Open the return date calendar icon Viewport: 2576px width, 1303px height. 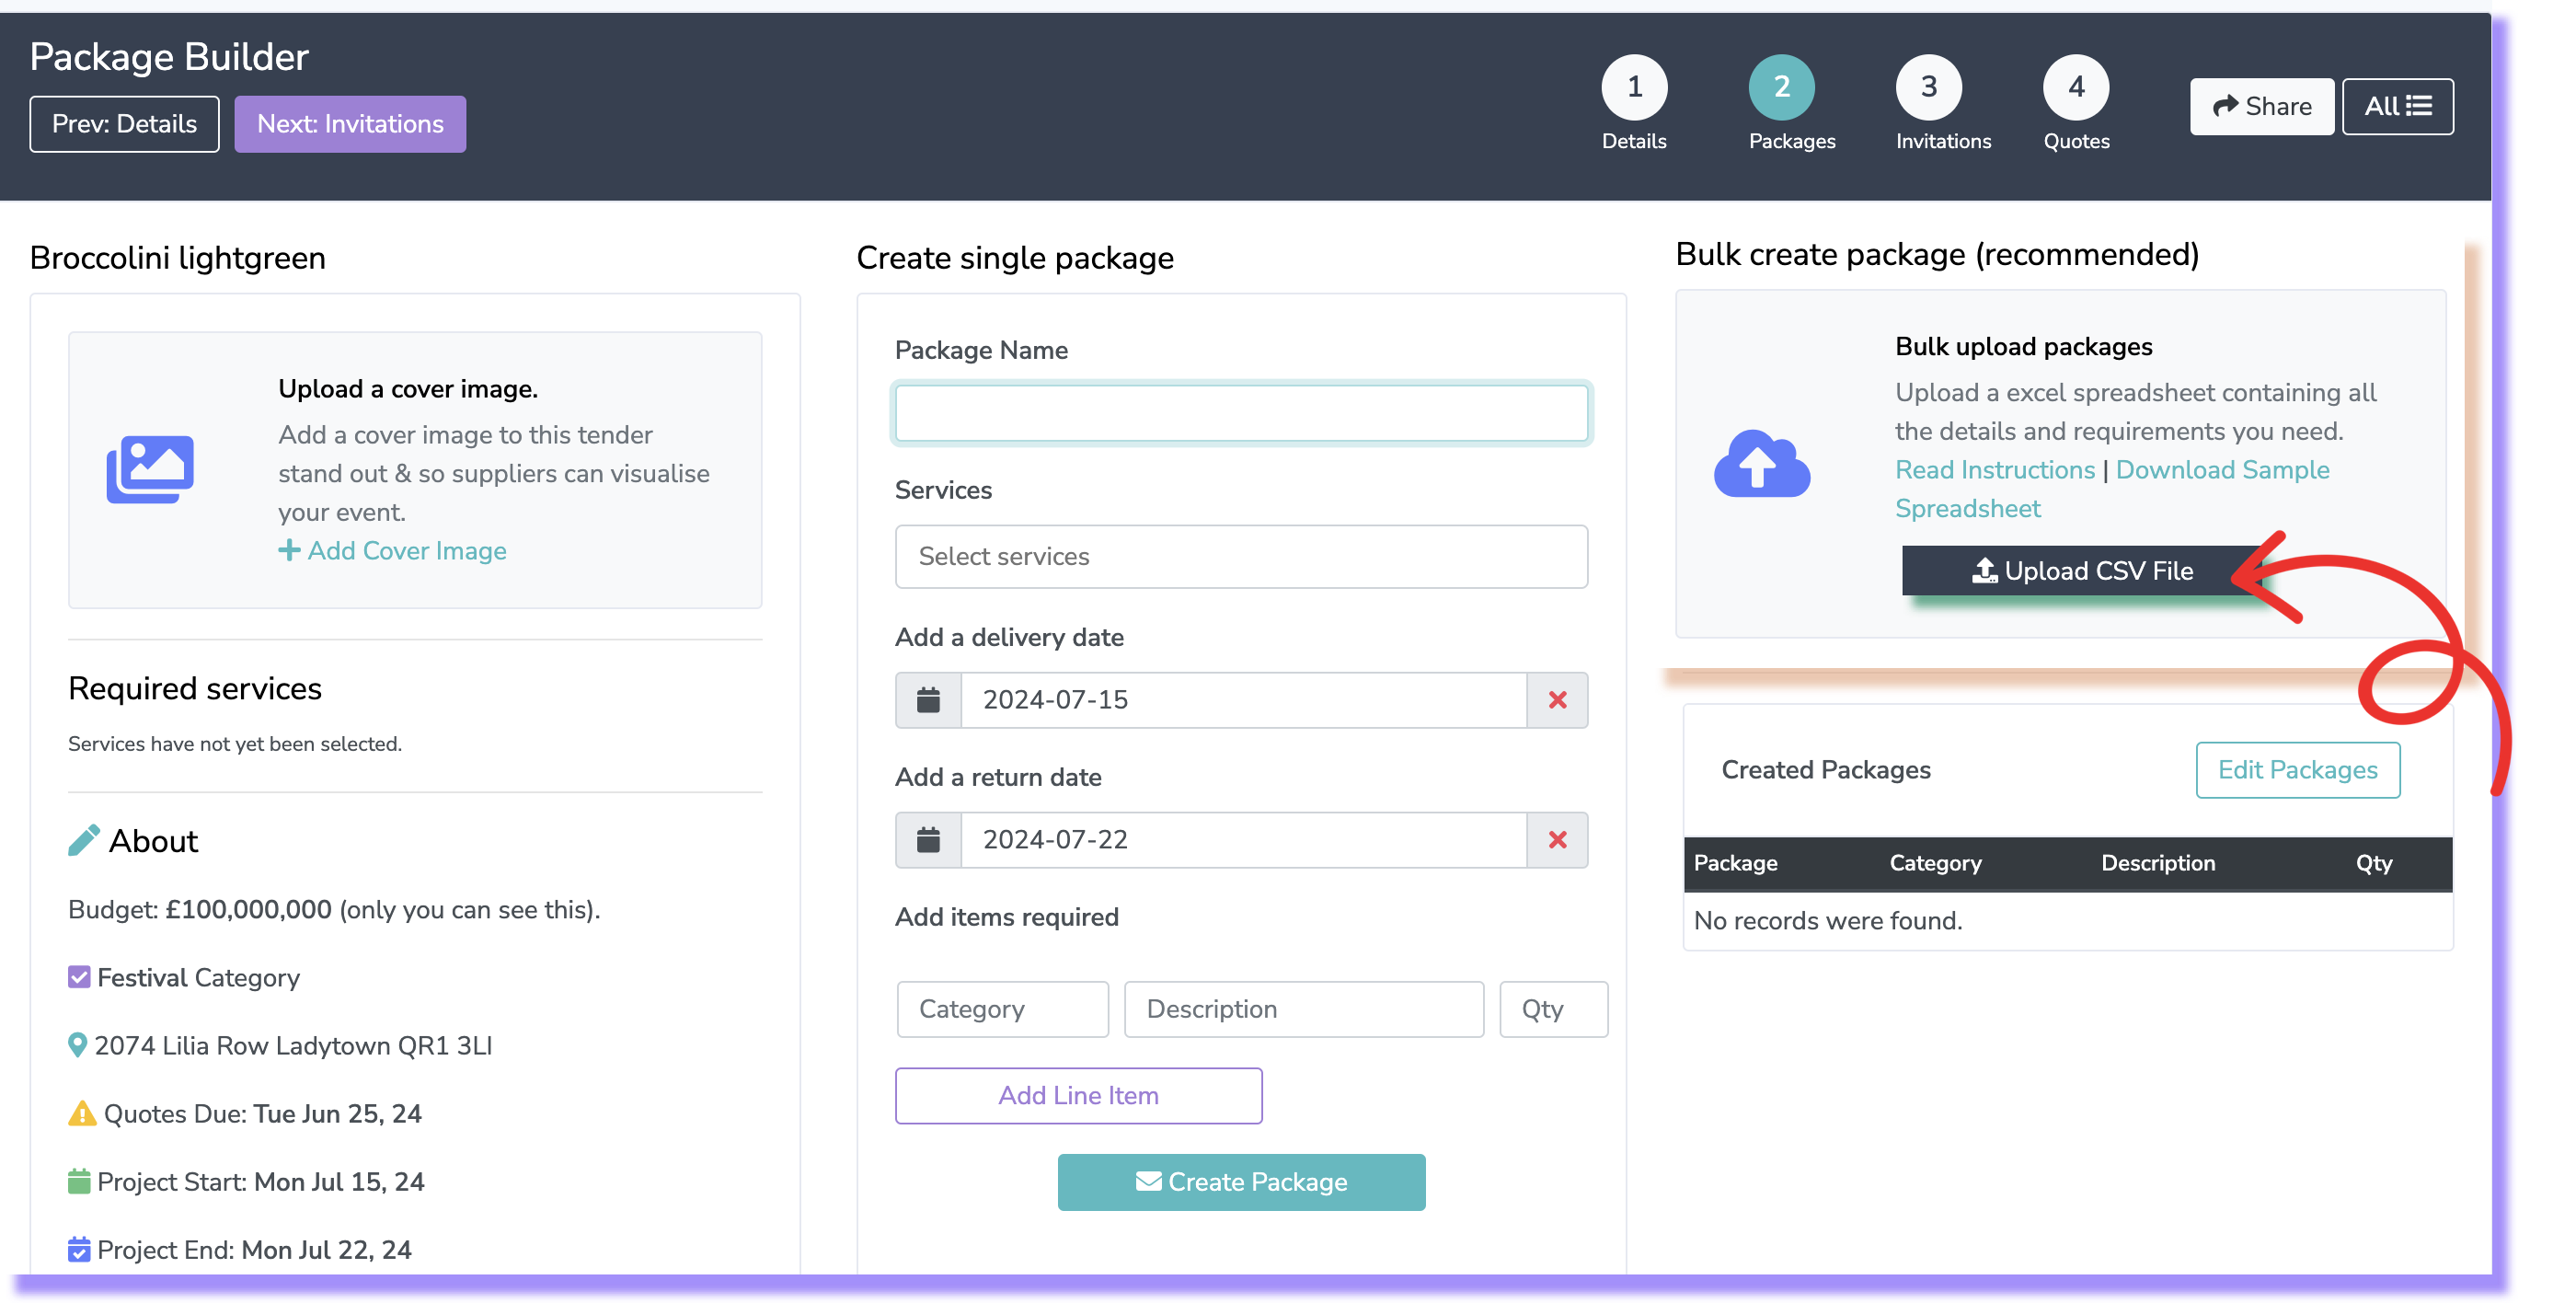click(928, 840)
